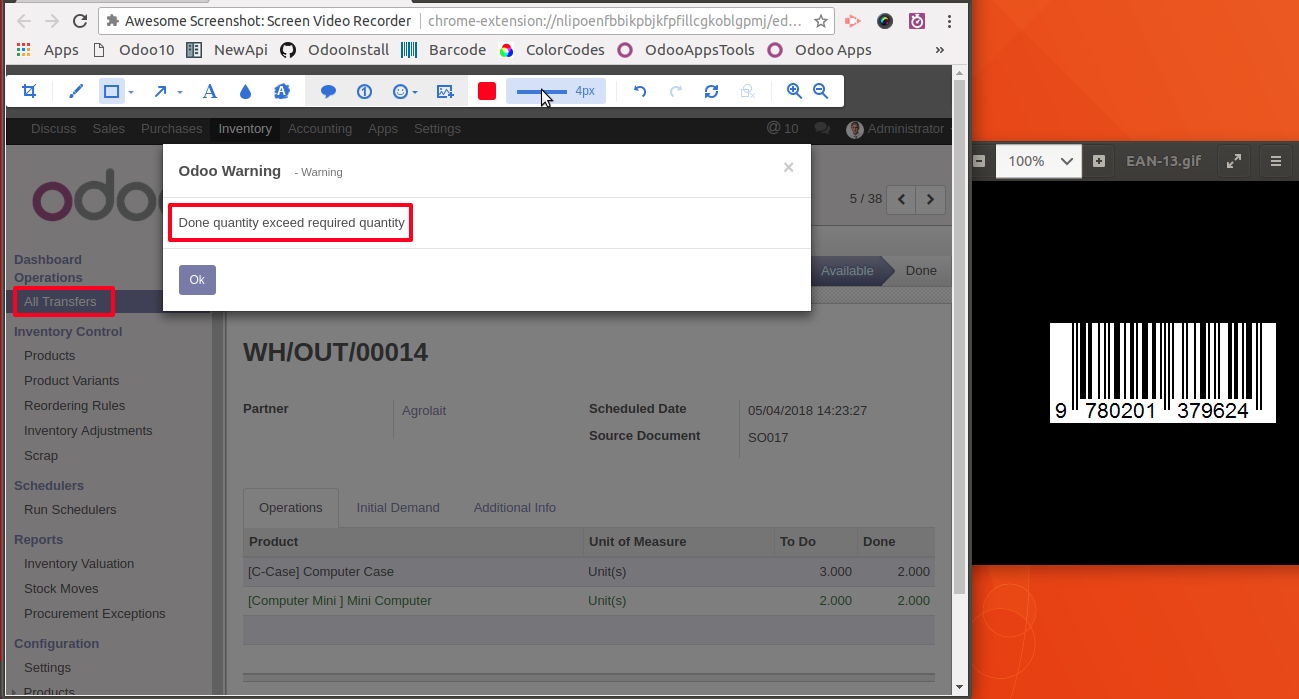Open the rectangle shape options arrow
Viewport: 1299px width, 699px height.
tap(131, 92)
